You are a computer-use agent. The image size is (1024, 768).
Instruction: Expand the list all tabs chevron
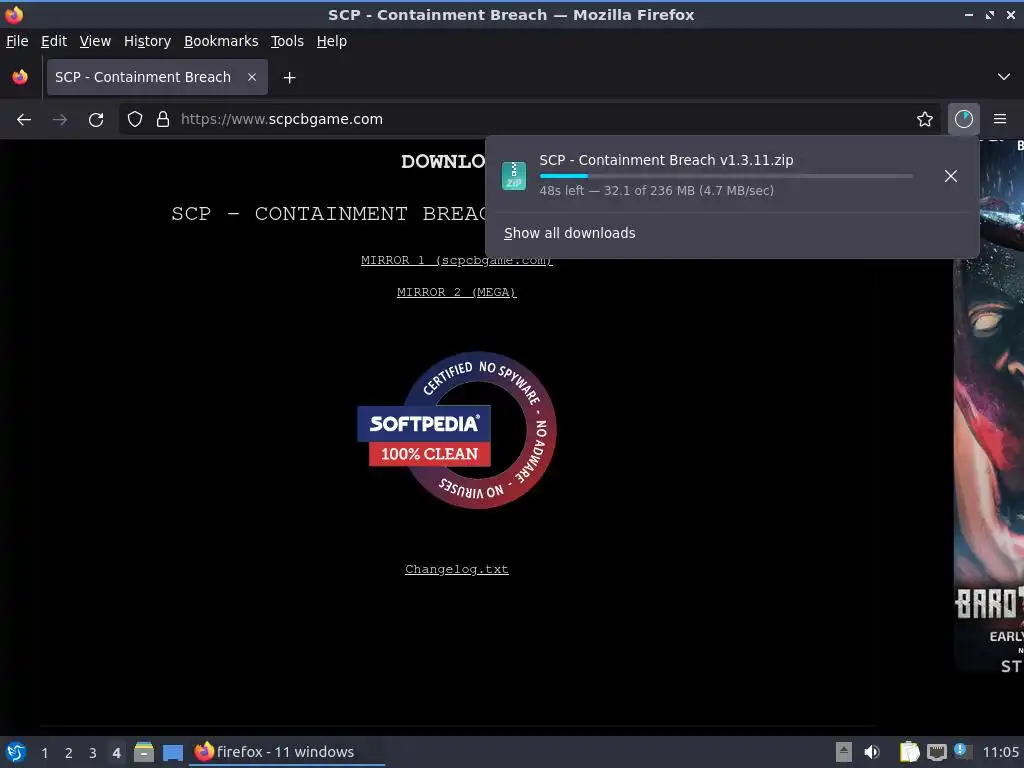coord(1003,77)
